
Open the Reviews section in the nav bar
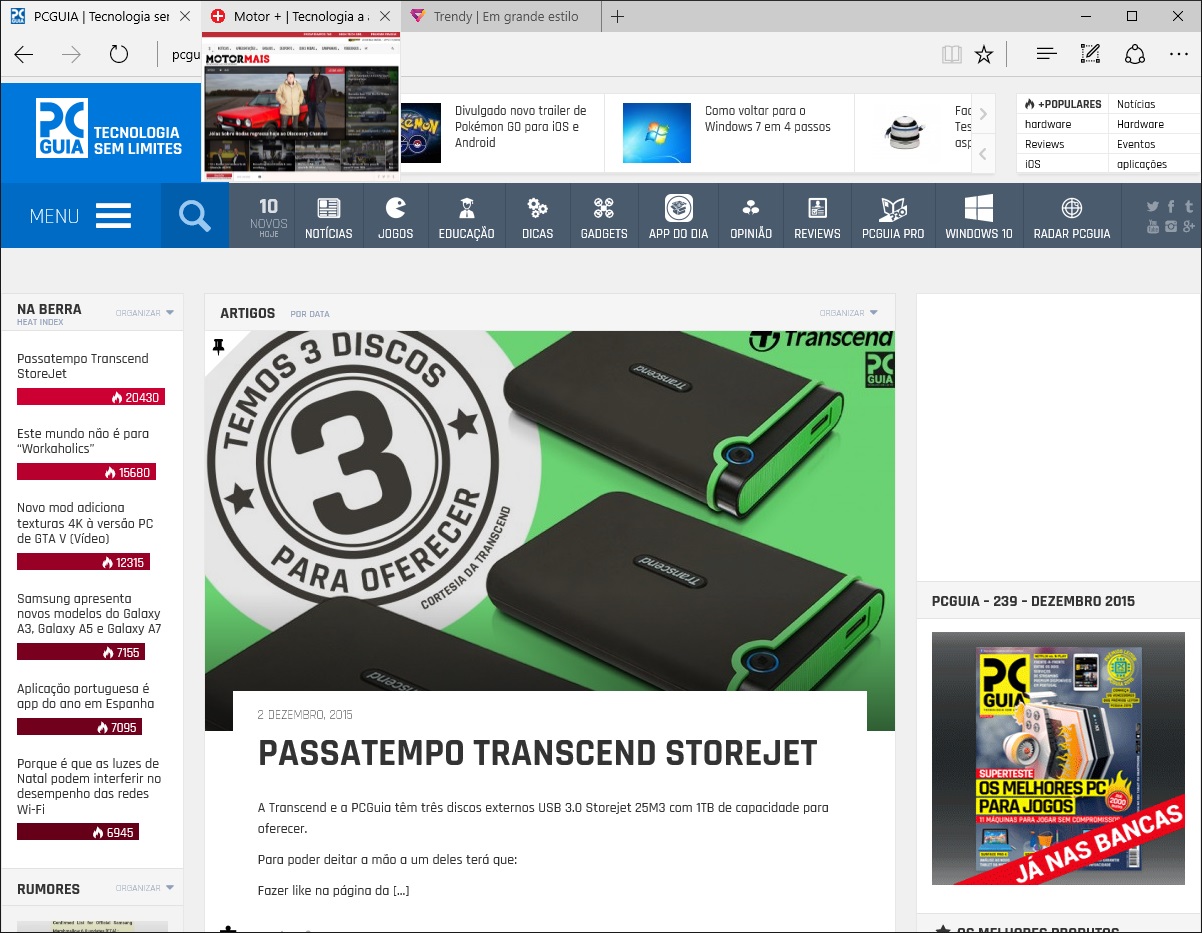[x=817, y=216]
